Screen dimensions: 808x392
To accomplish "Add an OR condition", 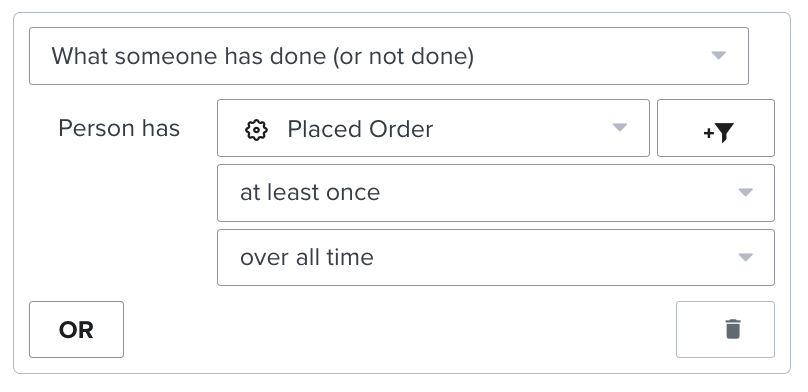I will click(x=76, y=330).
